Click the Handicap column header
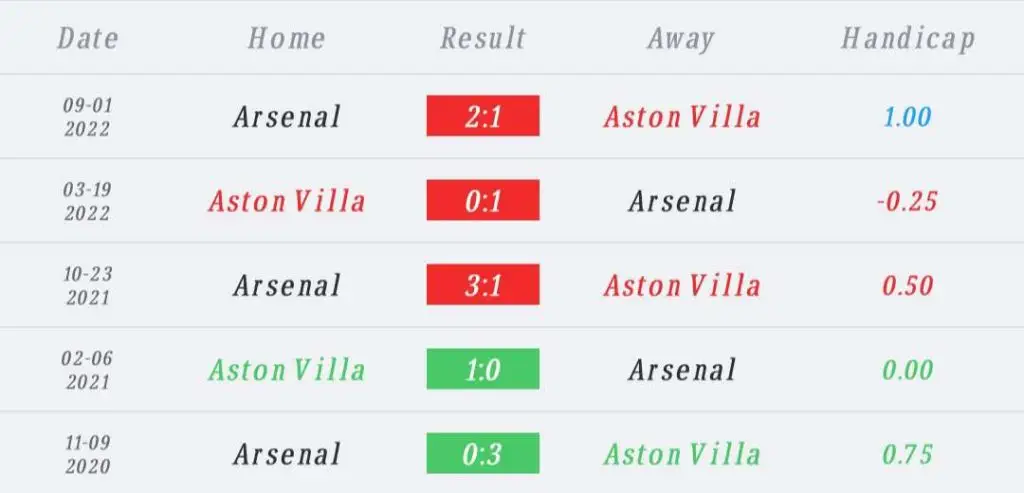 [x=908, y=39]
